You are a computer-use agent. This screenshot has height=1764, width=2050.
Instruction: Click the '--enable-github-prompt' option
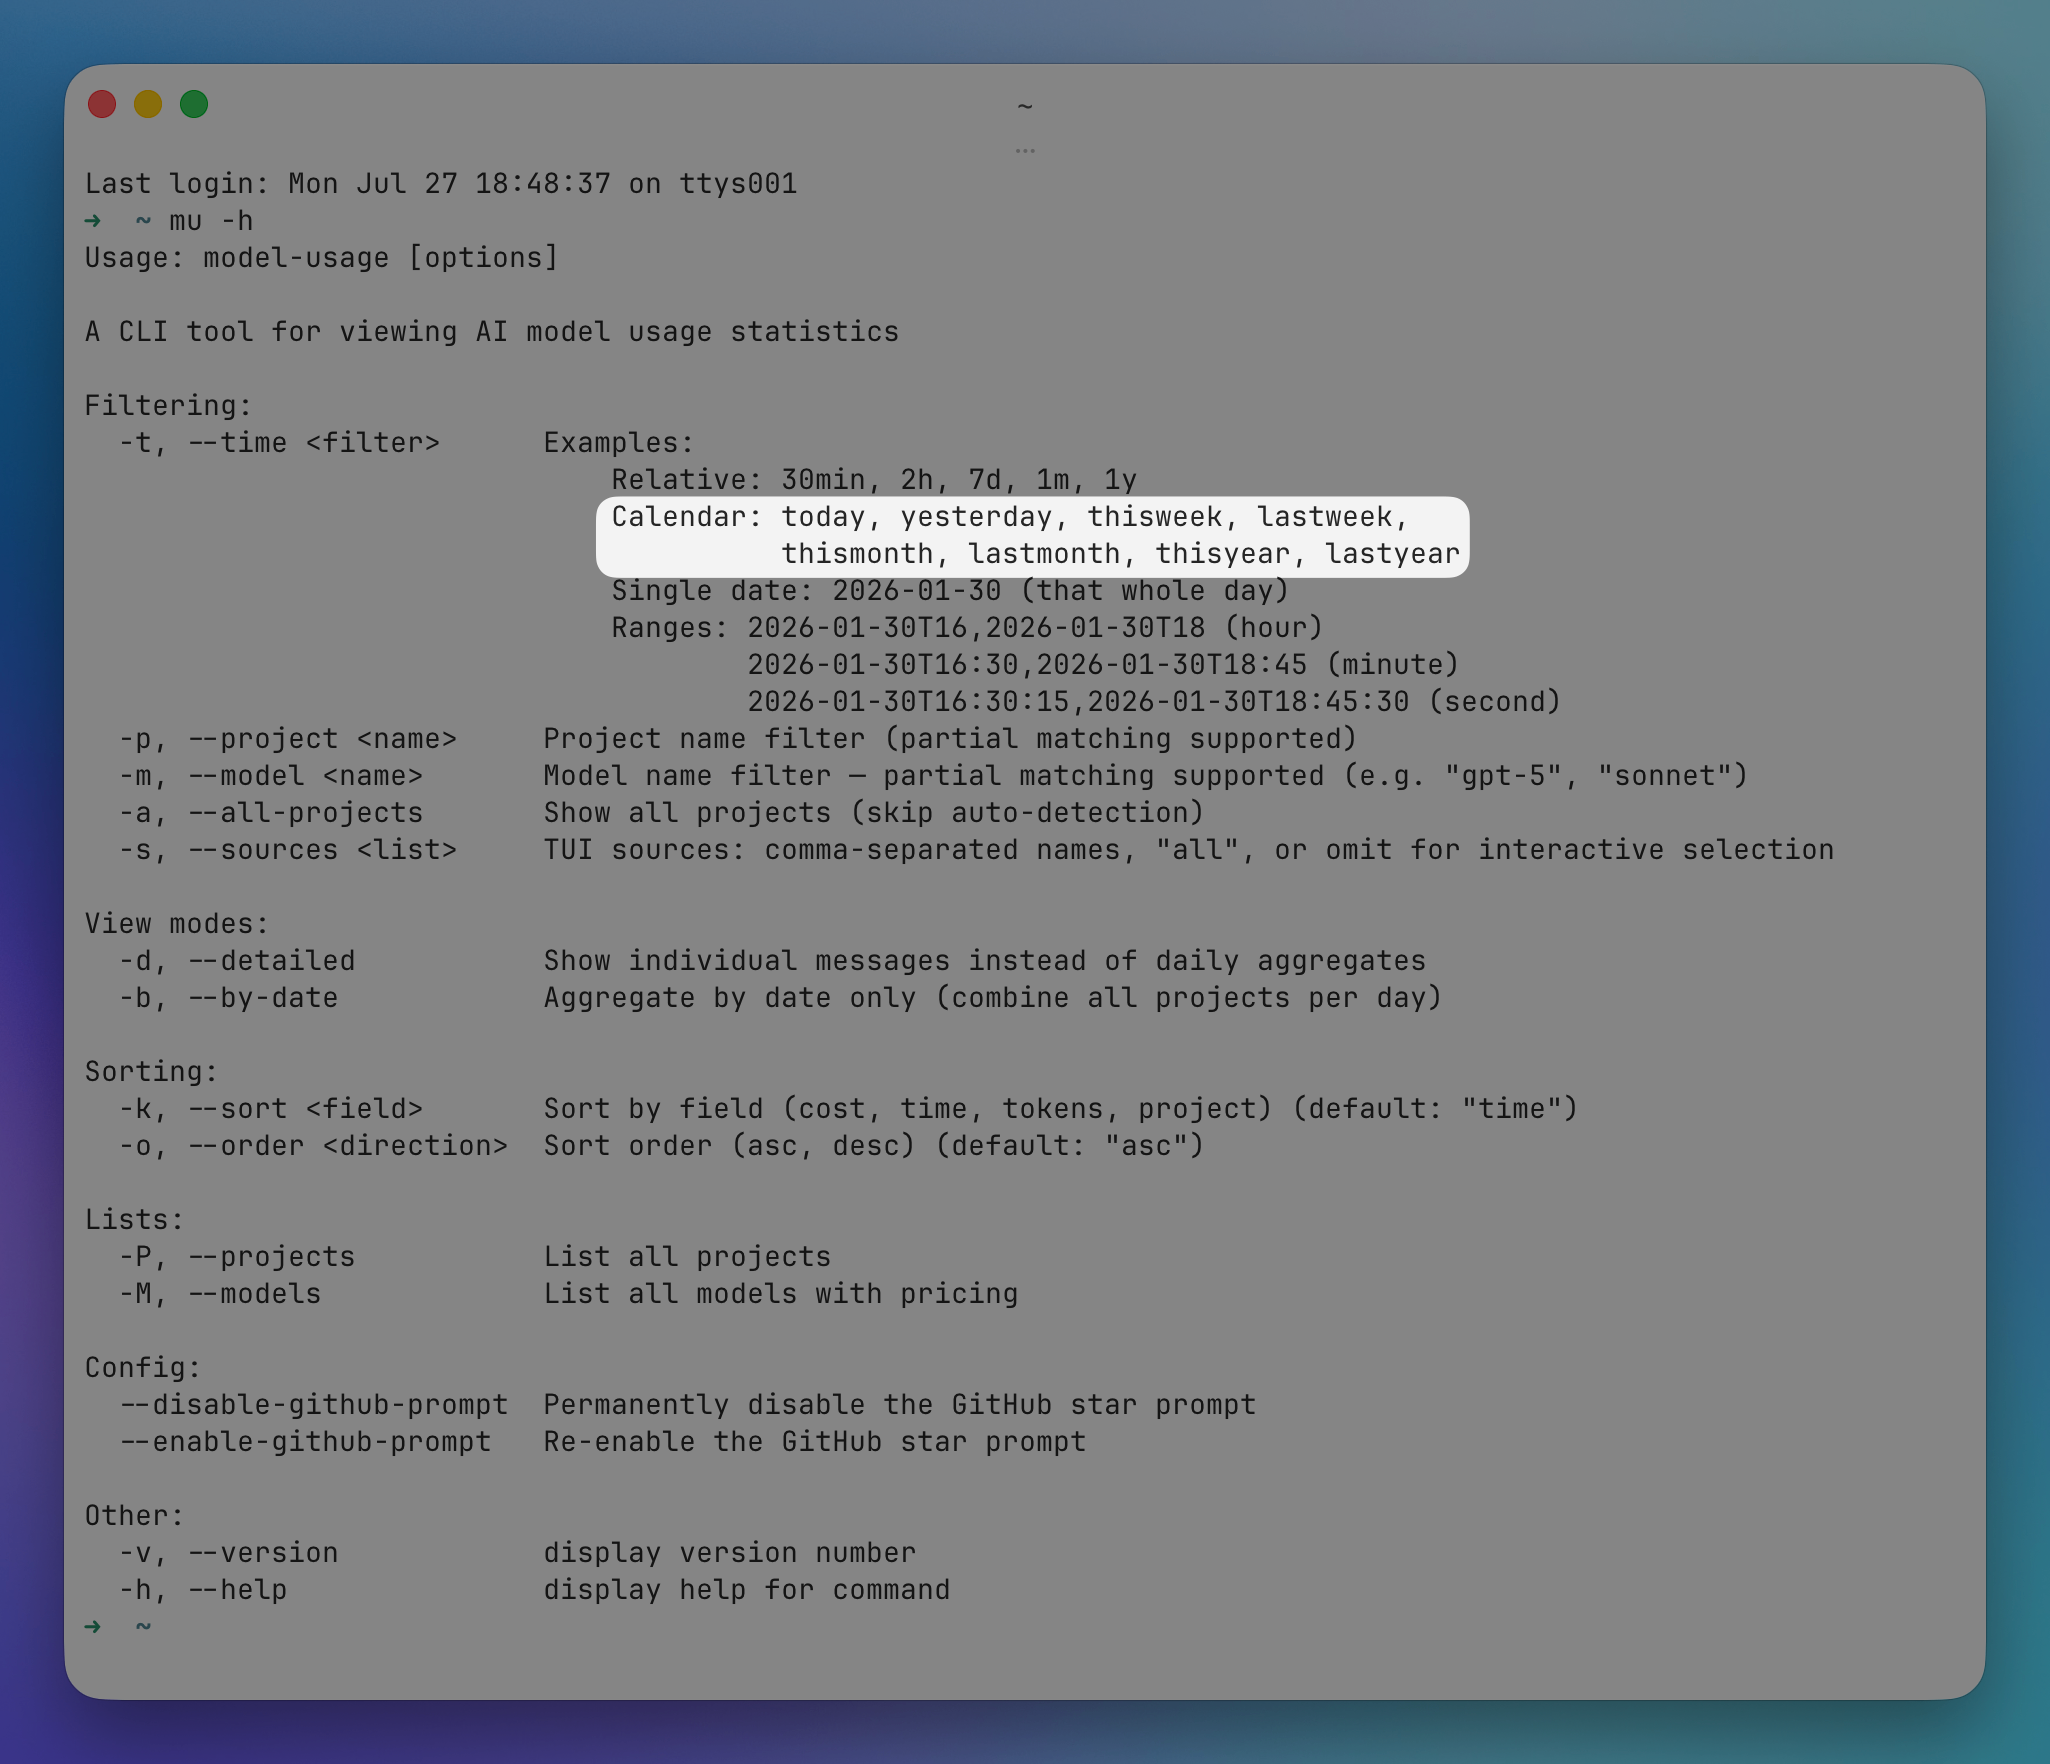click(x=305, y=1442)
